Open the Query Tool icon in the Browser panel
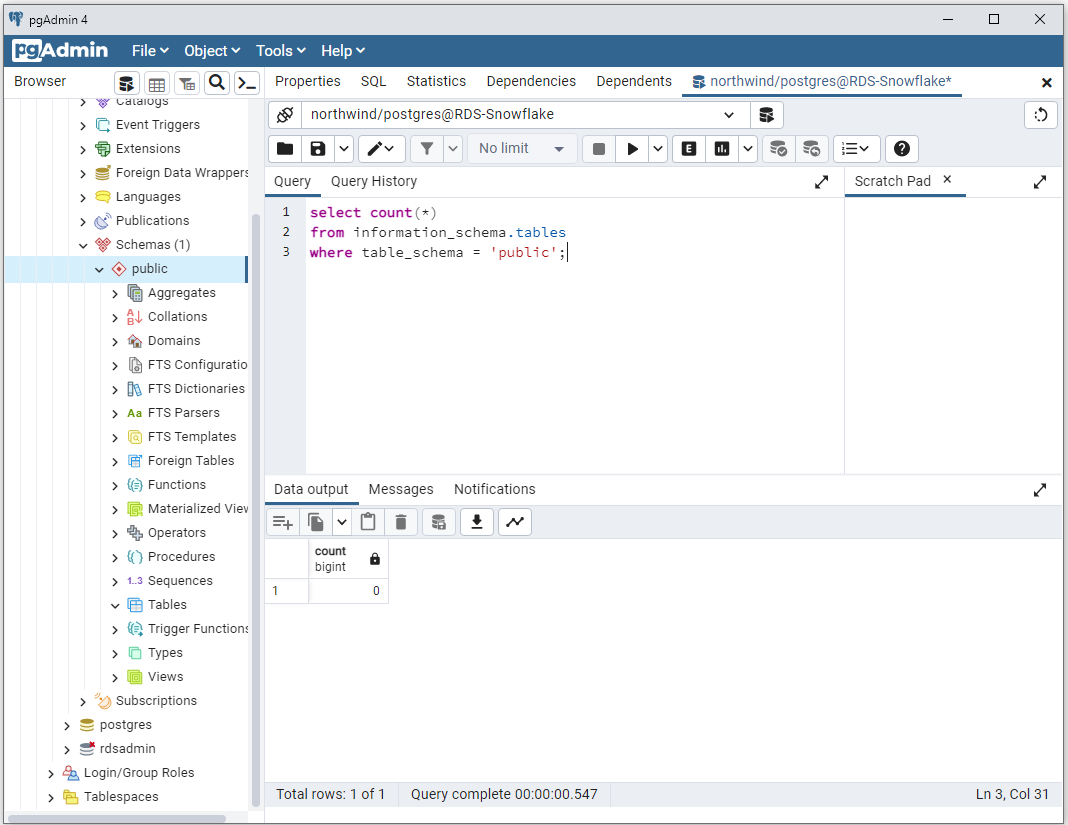This screenshot has width=1068, height=825. click(x=127, y=84)
